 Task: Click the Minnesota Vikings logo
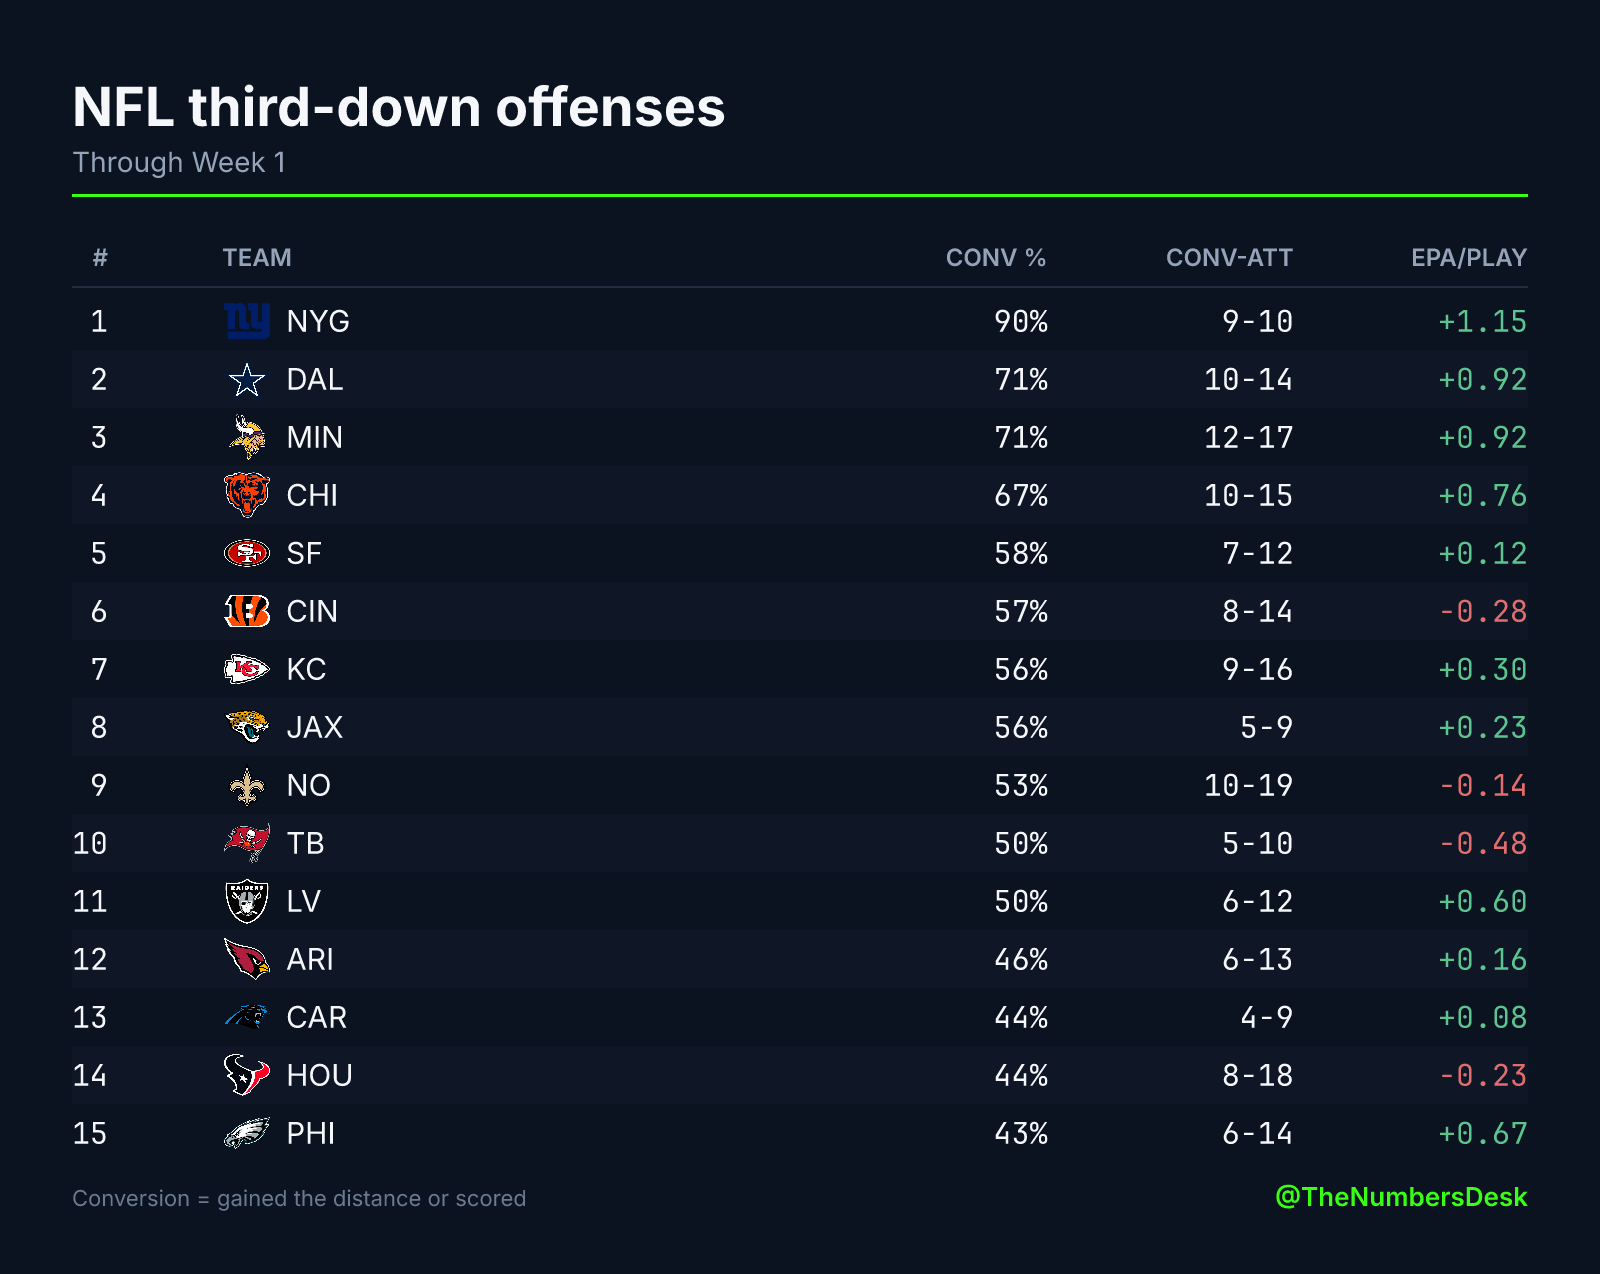click(247, 437)
